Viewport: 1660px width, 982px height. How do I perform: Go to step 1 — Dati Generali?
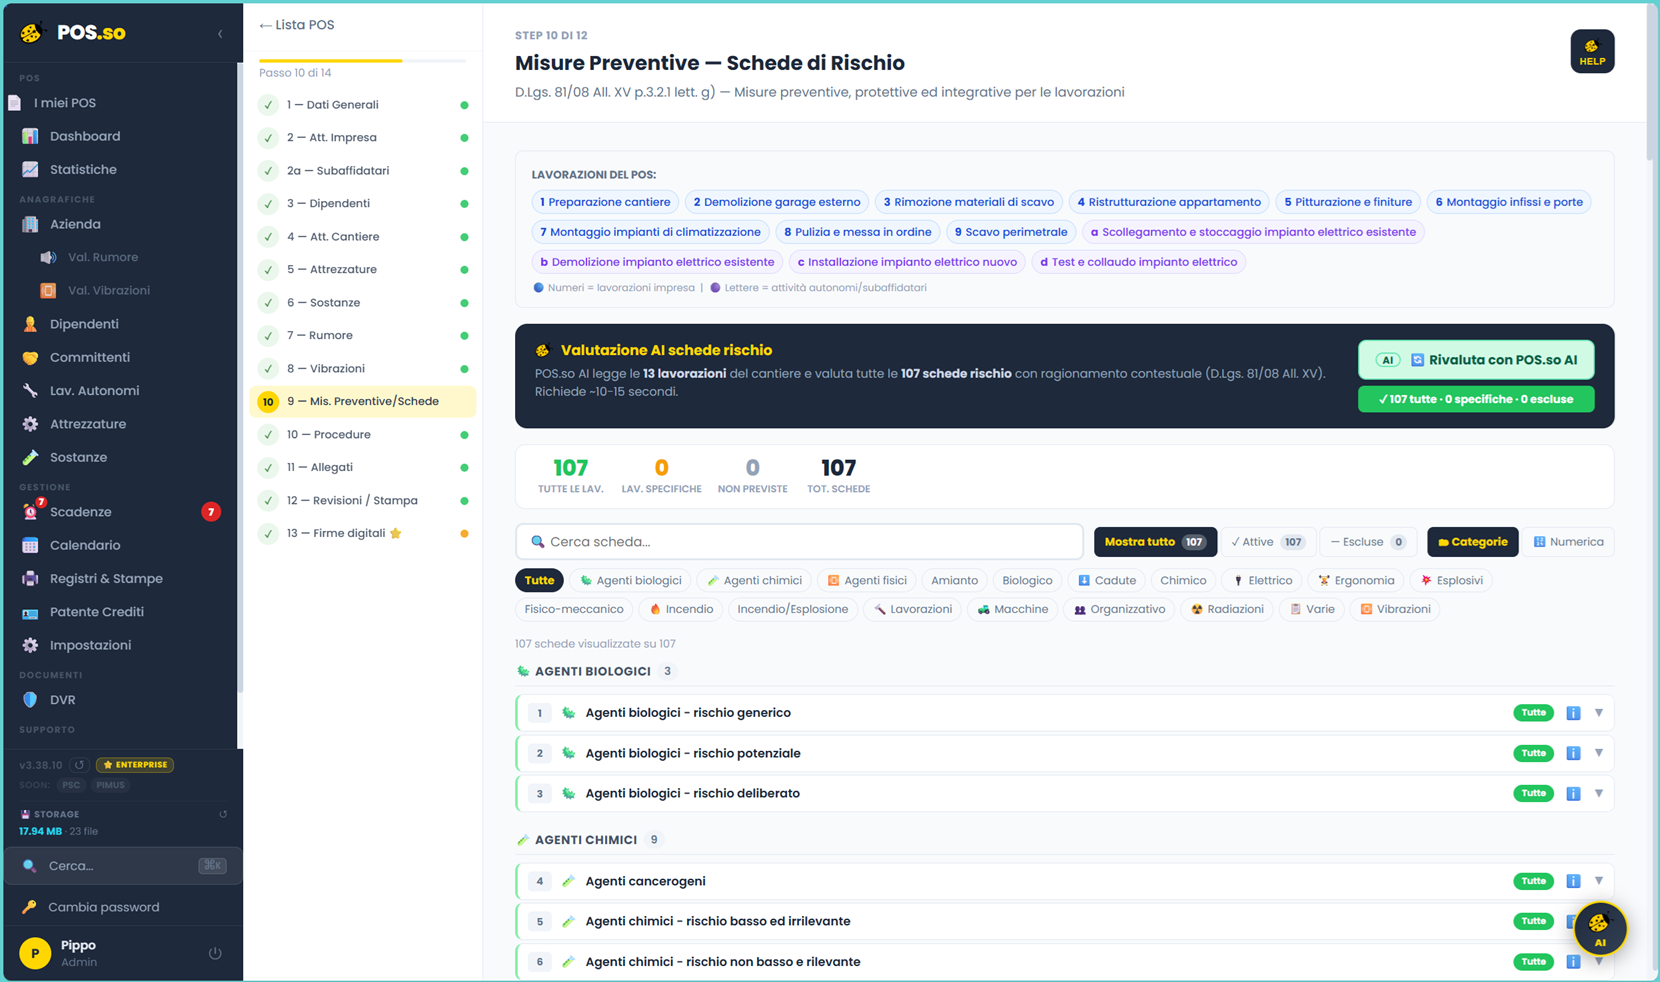click(x=363, y=105)
